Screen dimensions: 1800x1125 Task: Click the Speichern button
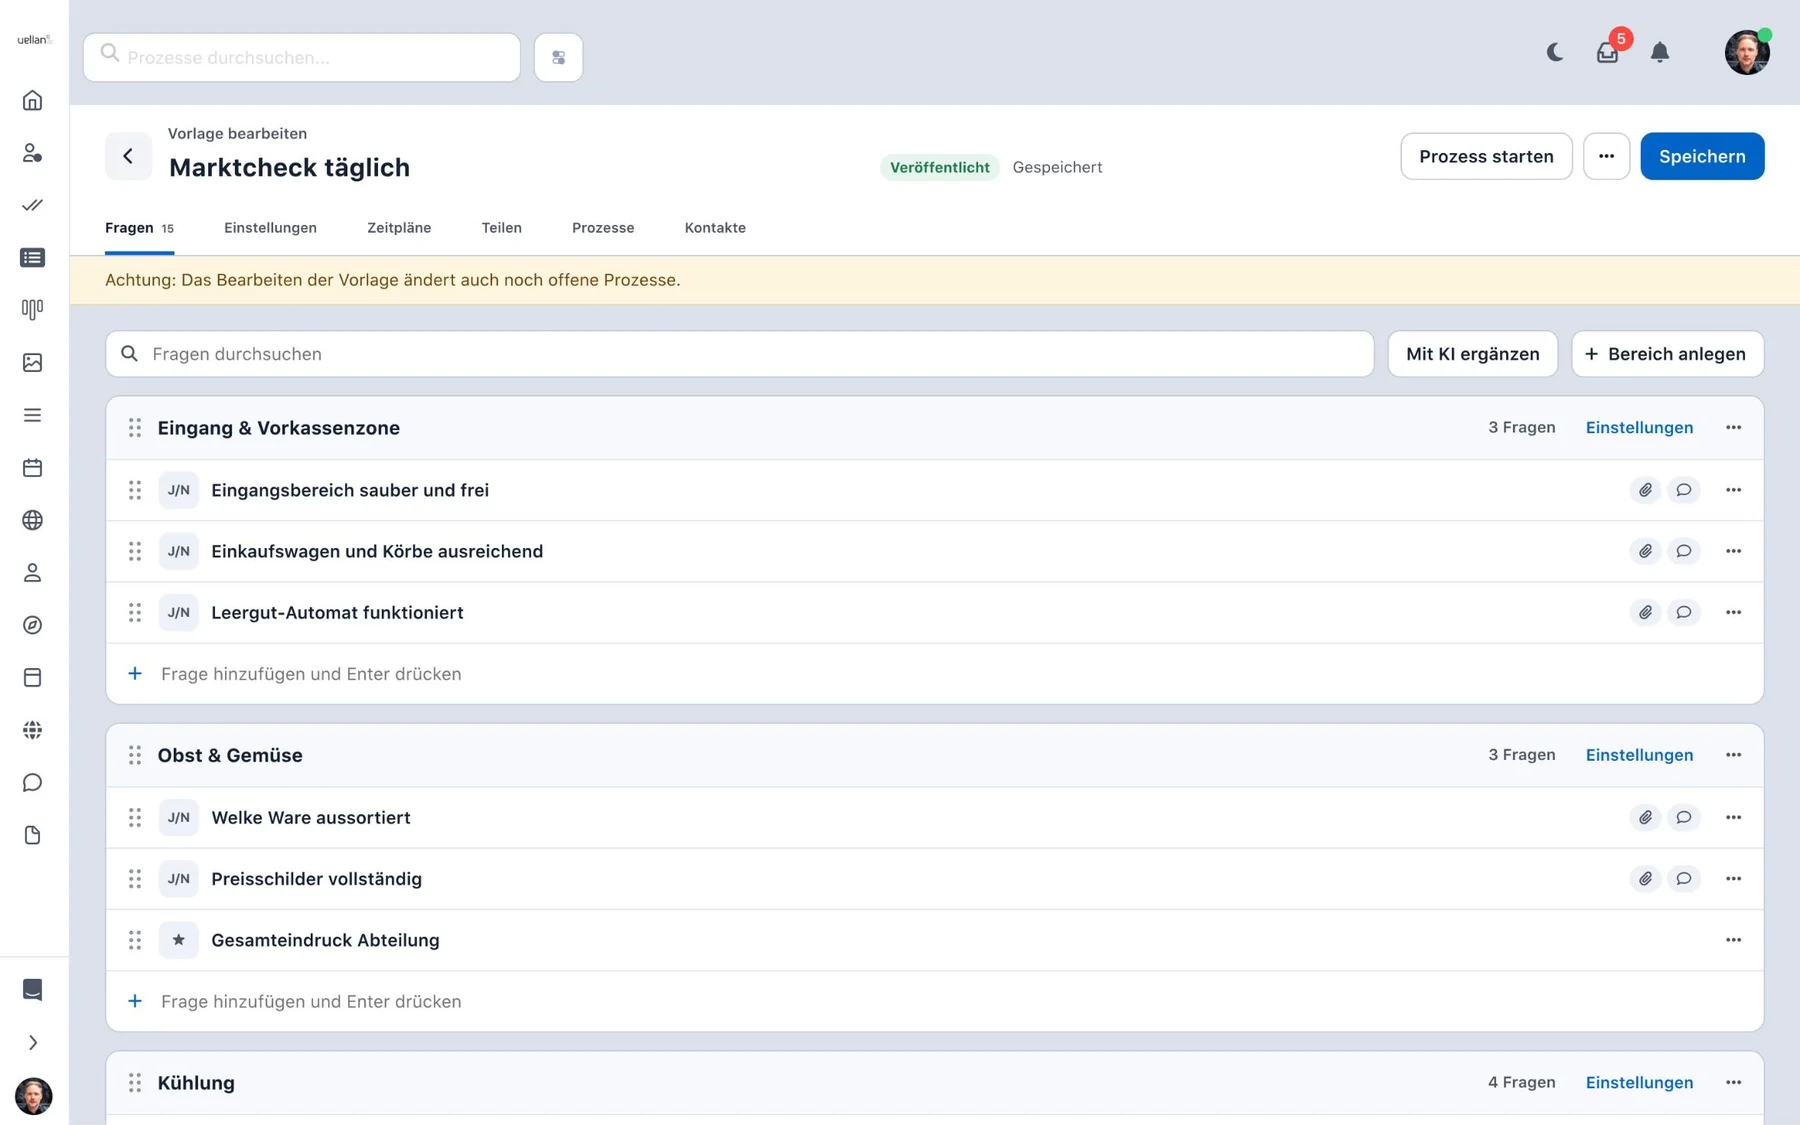click(x=1702, y=156)
